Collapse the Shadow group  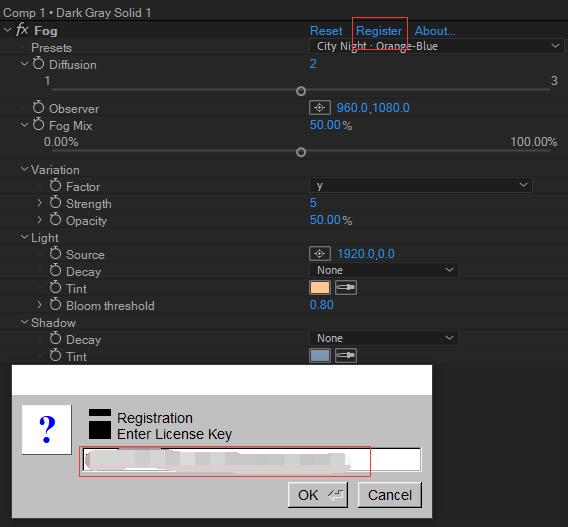coord(24,322)
